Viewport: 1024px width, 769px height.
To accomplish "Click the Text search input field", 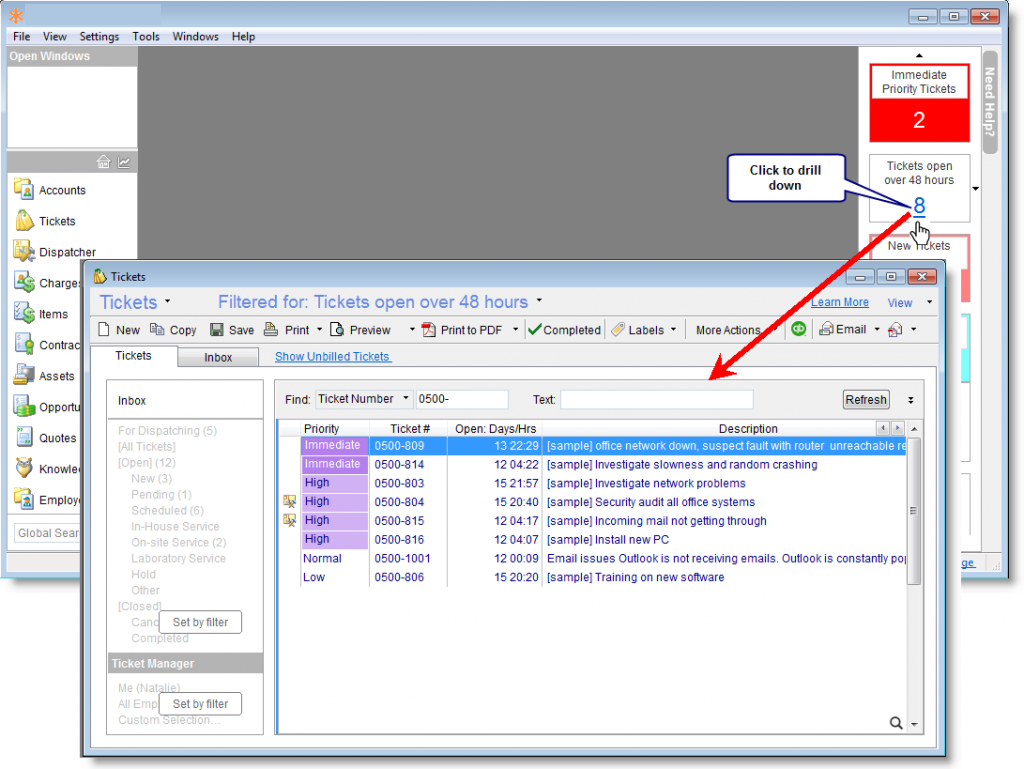I will [656, 400].
